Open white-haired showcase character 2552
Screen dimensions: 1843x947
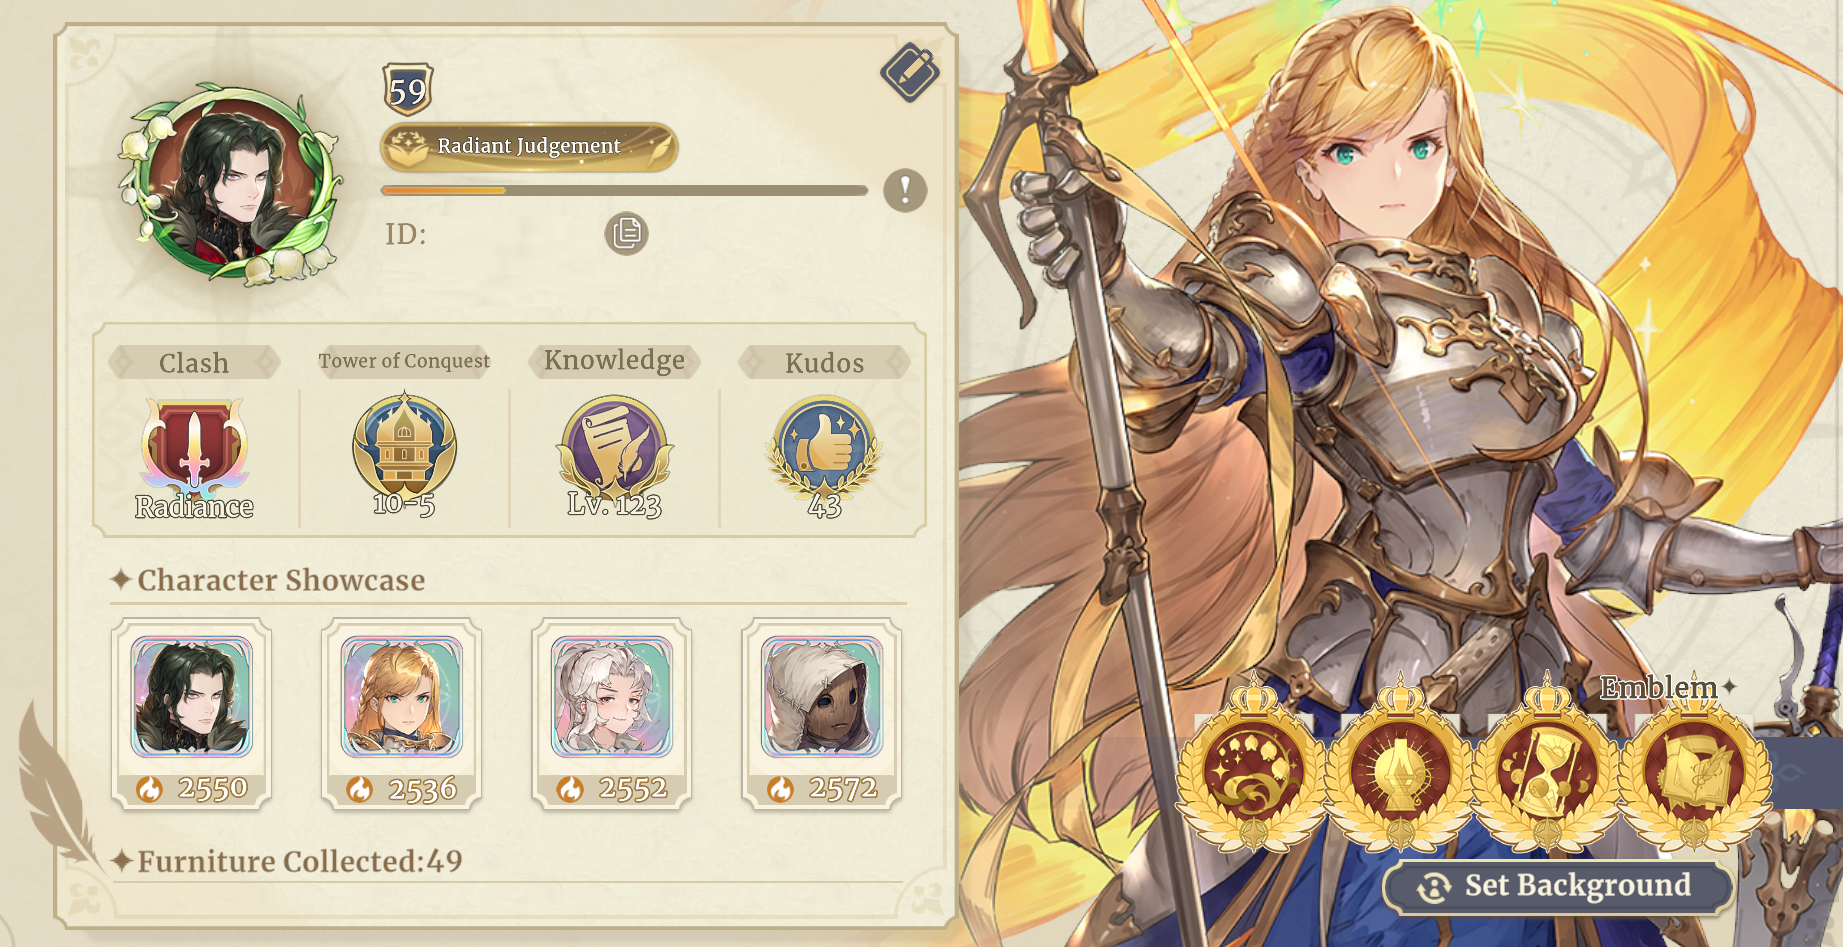(x=612, y=714)
